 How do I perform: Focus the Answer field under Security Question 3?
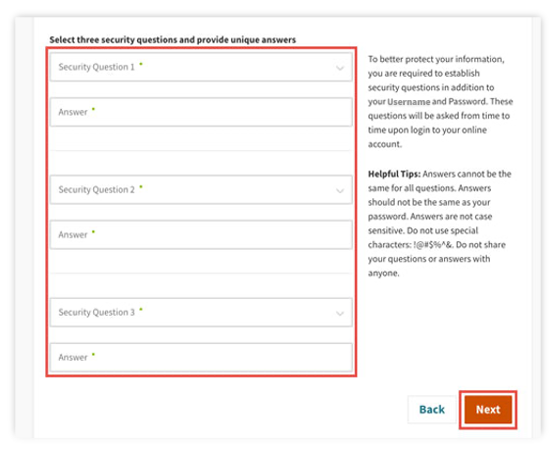tap(201, 357)
